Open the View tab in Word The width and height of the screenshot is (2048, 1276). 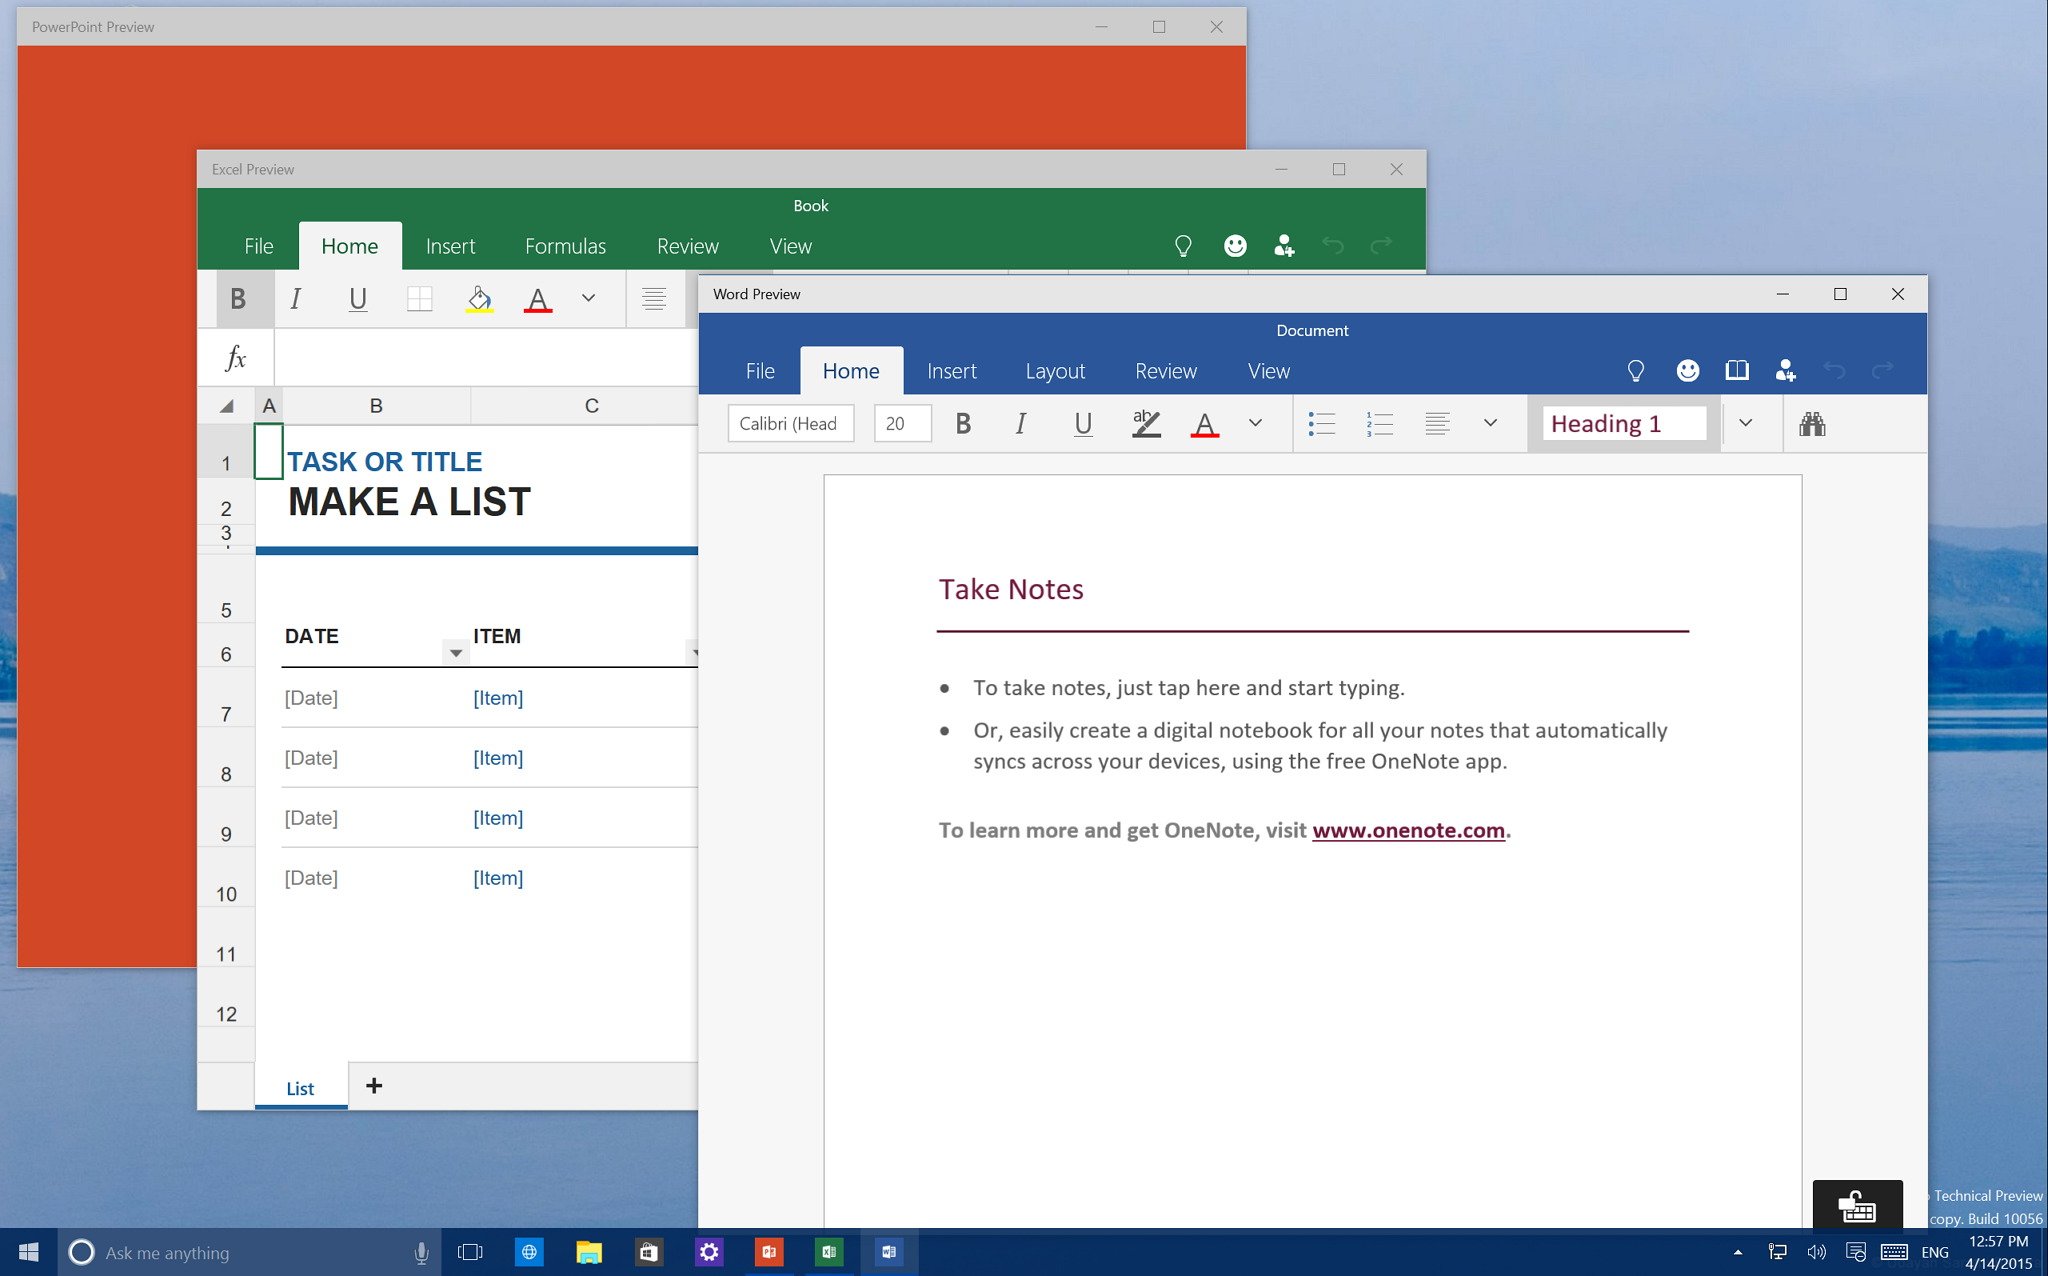click(1268, 371)
